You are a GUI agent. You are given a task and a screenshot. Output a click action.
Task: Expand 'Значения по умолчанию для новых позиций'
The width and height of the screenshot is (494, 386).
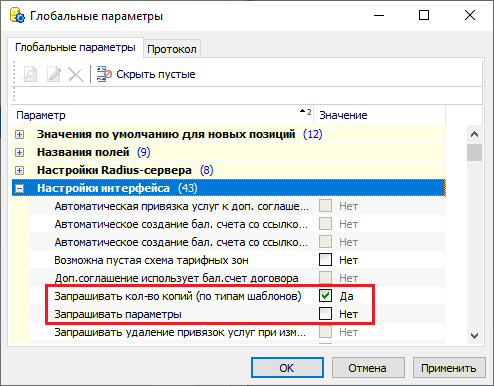[20, 134]
